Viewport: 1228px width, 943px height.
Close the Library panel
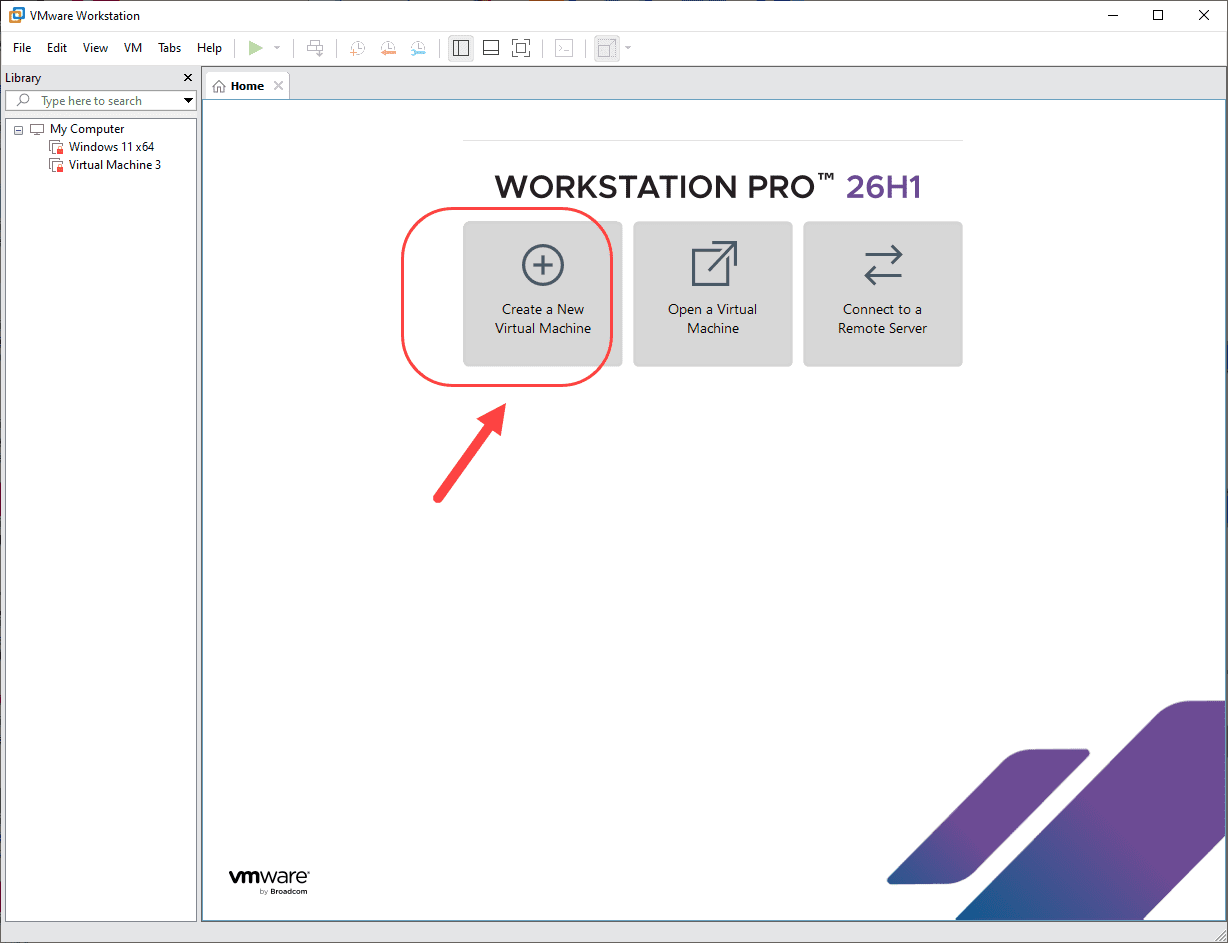188,78
